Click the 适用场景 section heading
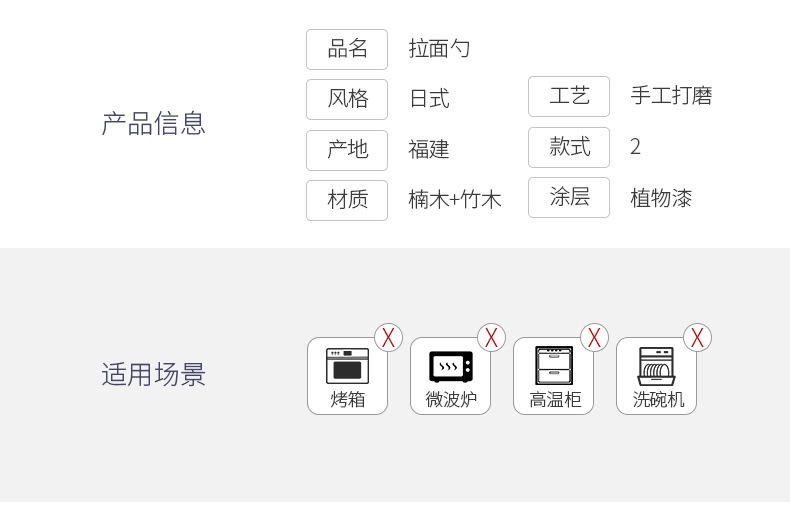 click(x=154, y=374)
